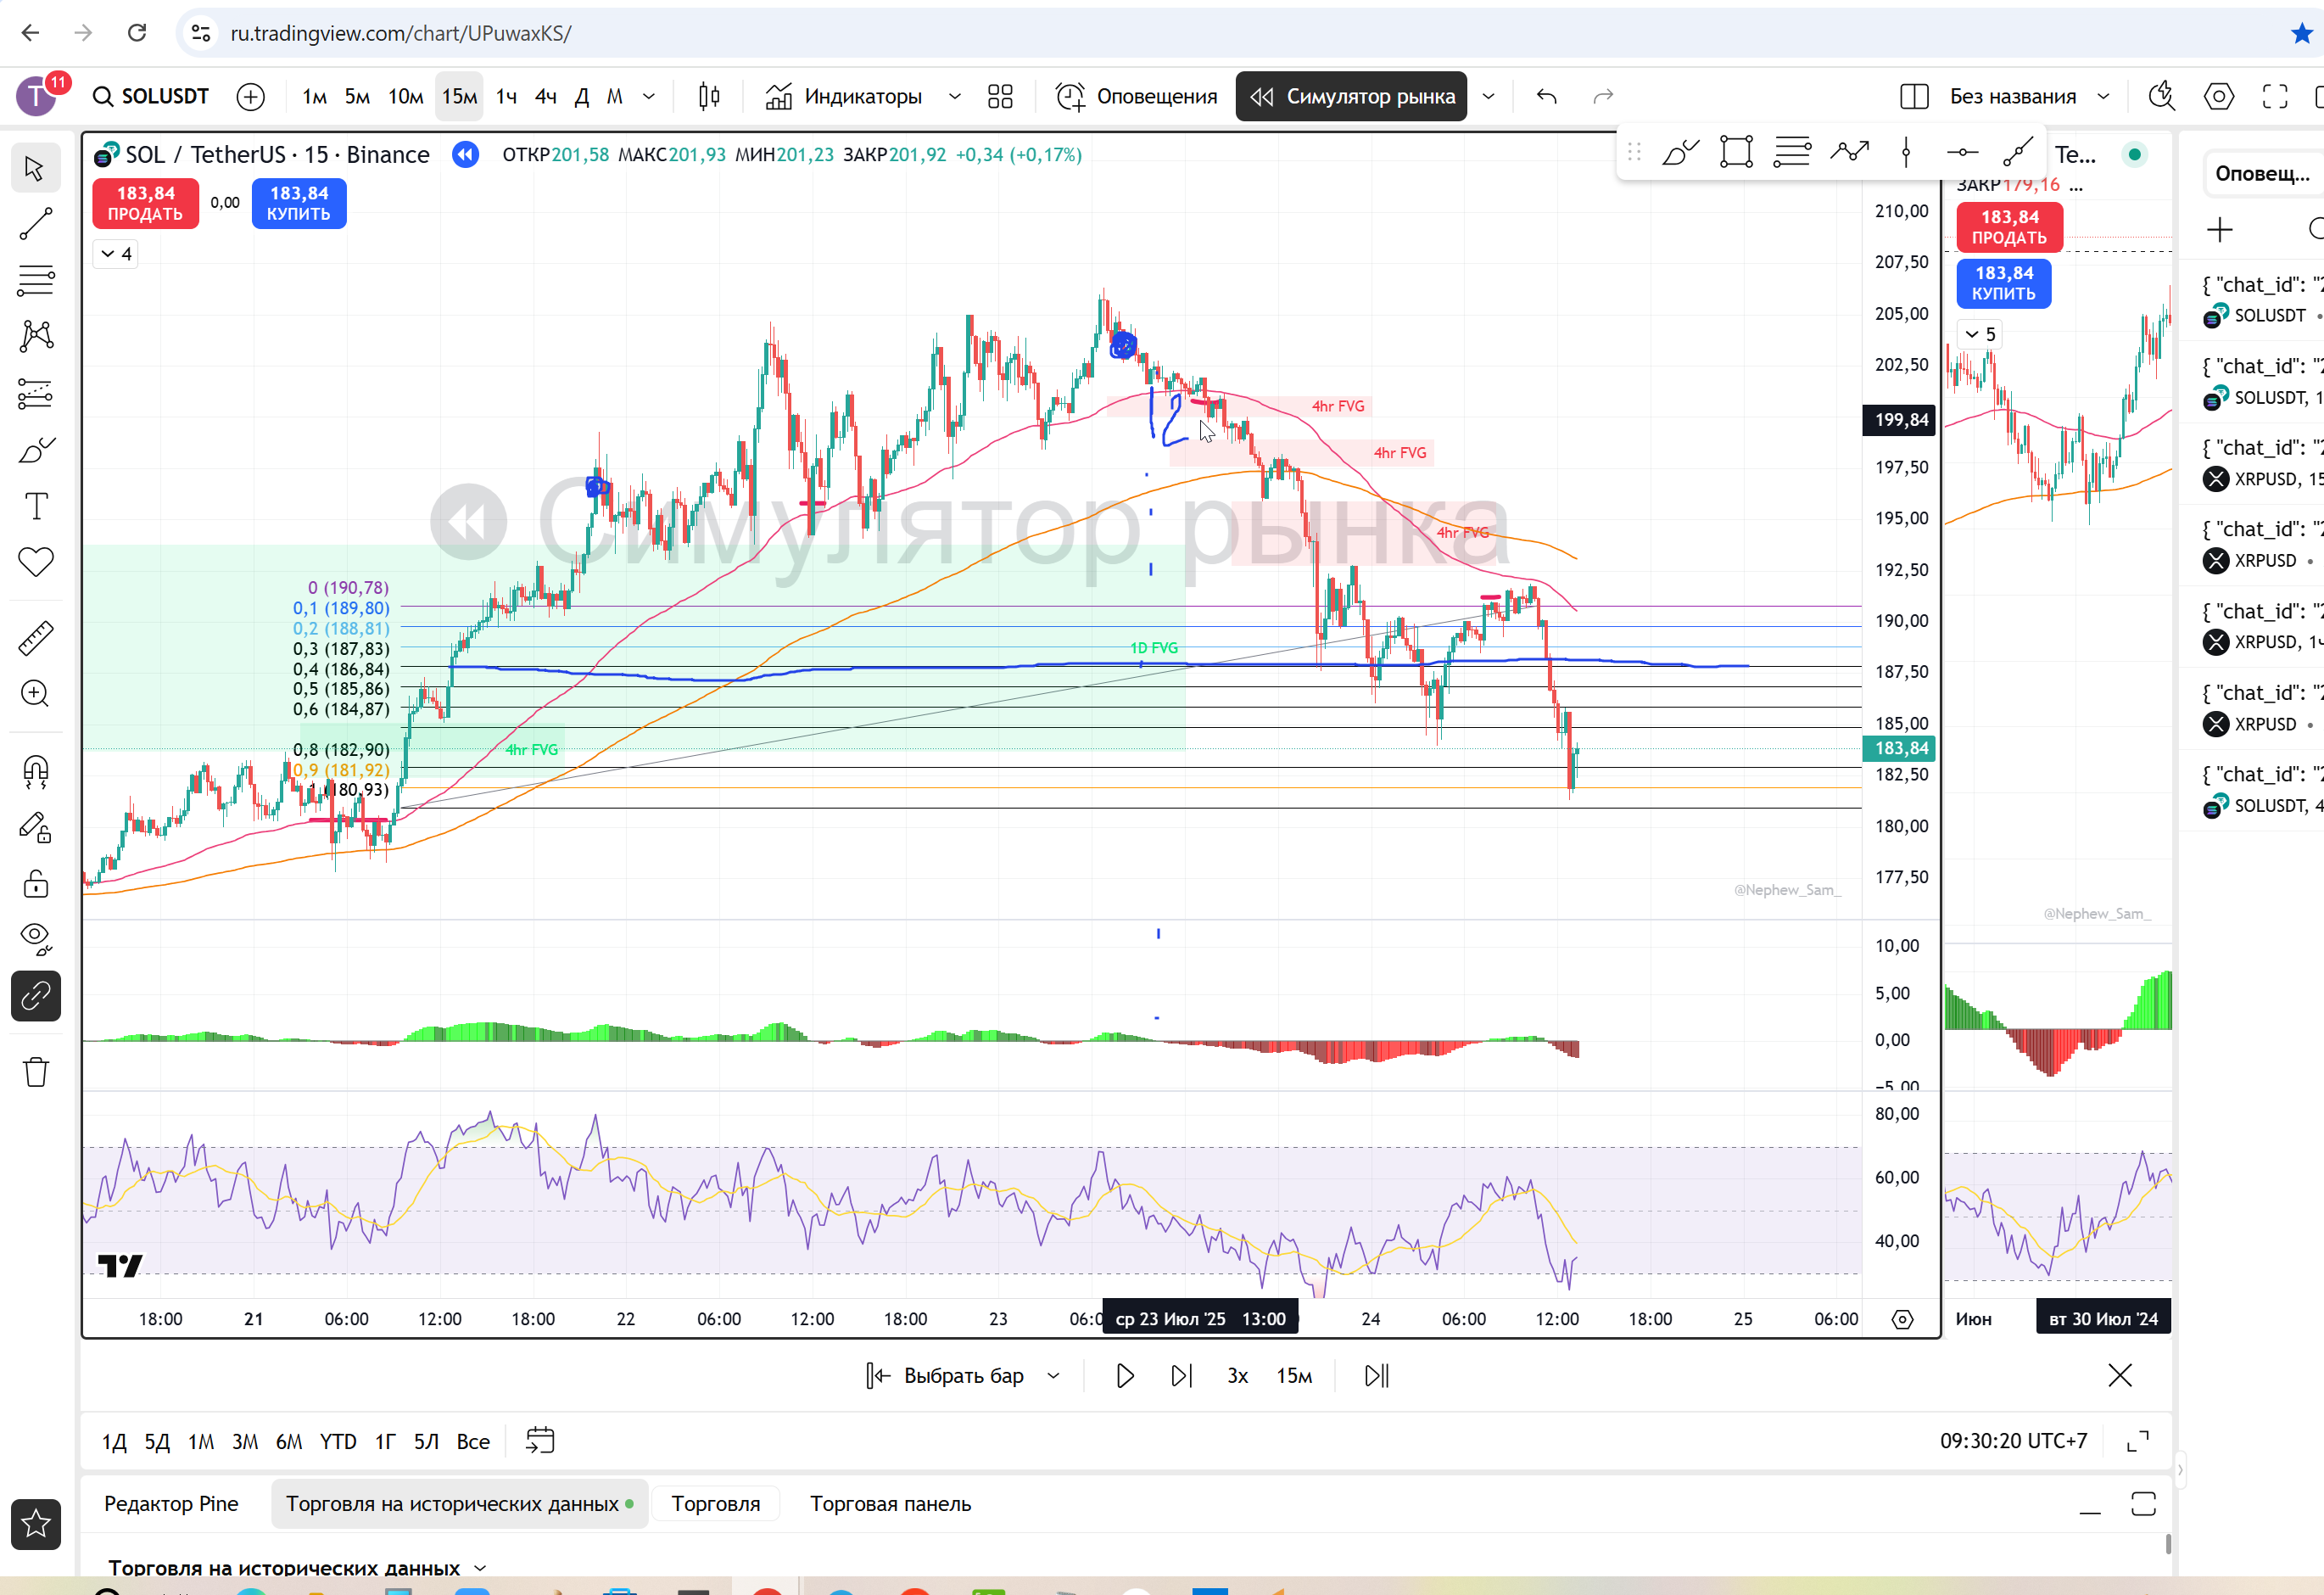The width and height of the screenshot is (2324, 1595).
Task: Open the Торговля tab
Action: pyautogui.click(x=716, y=1504)
